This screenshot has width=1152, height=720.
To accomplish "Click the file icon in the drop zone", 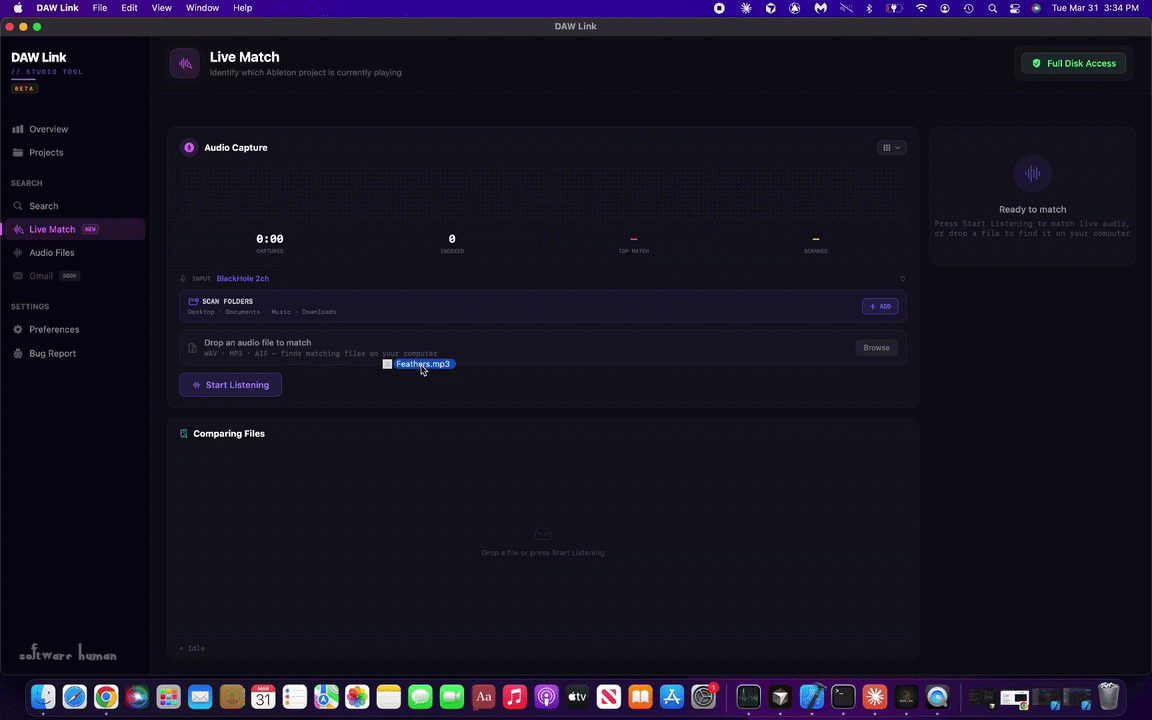I will (x=191, y=347).
